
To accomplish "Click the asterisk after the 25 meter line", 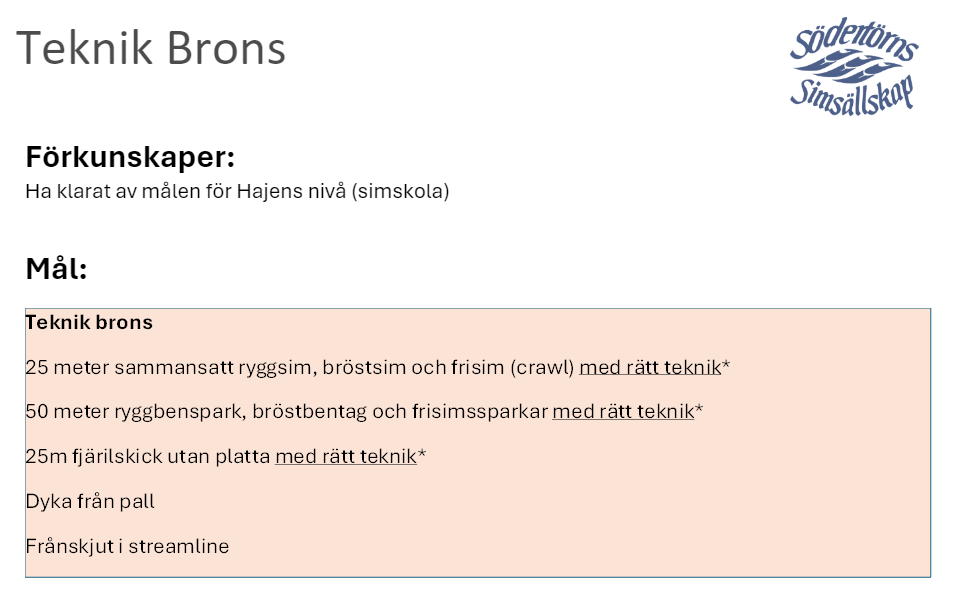I will (726, 365).
